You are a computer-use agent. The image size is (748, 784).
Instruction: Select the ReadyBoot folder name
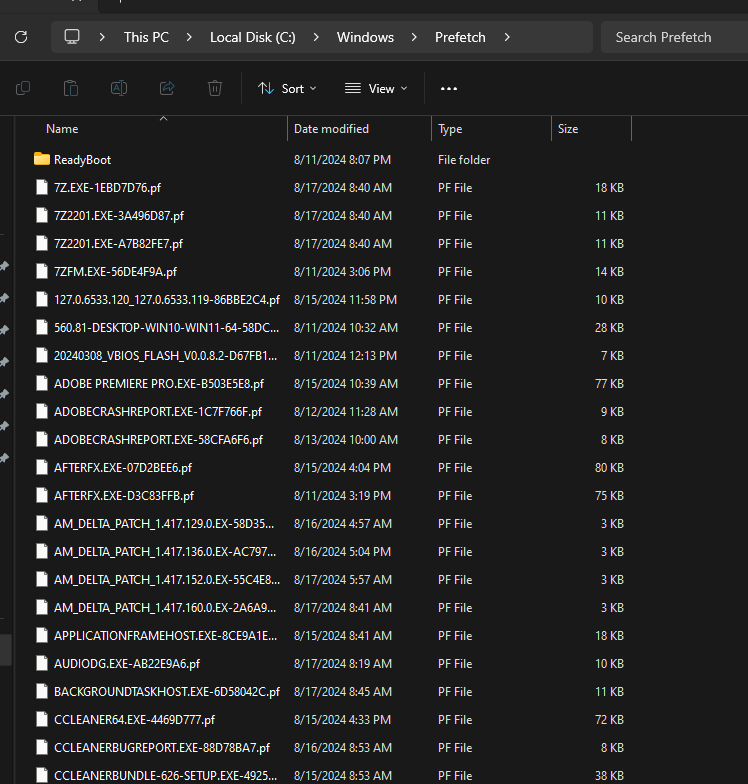pos(82,160)
